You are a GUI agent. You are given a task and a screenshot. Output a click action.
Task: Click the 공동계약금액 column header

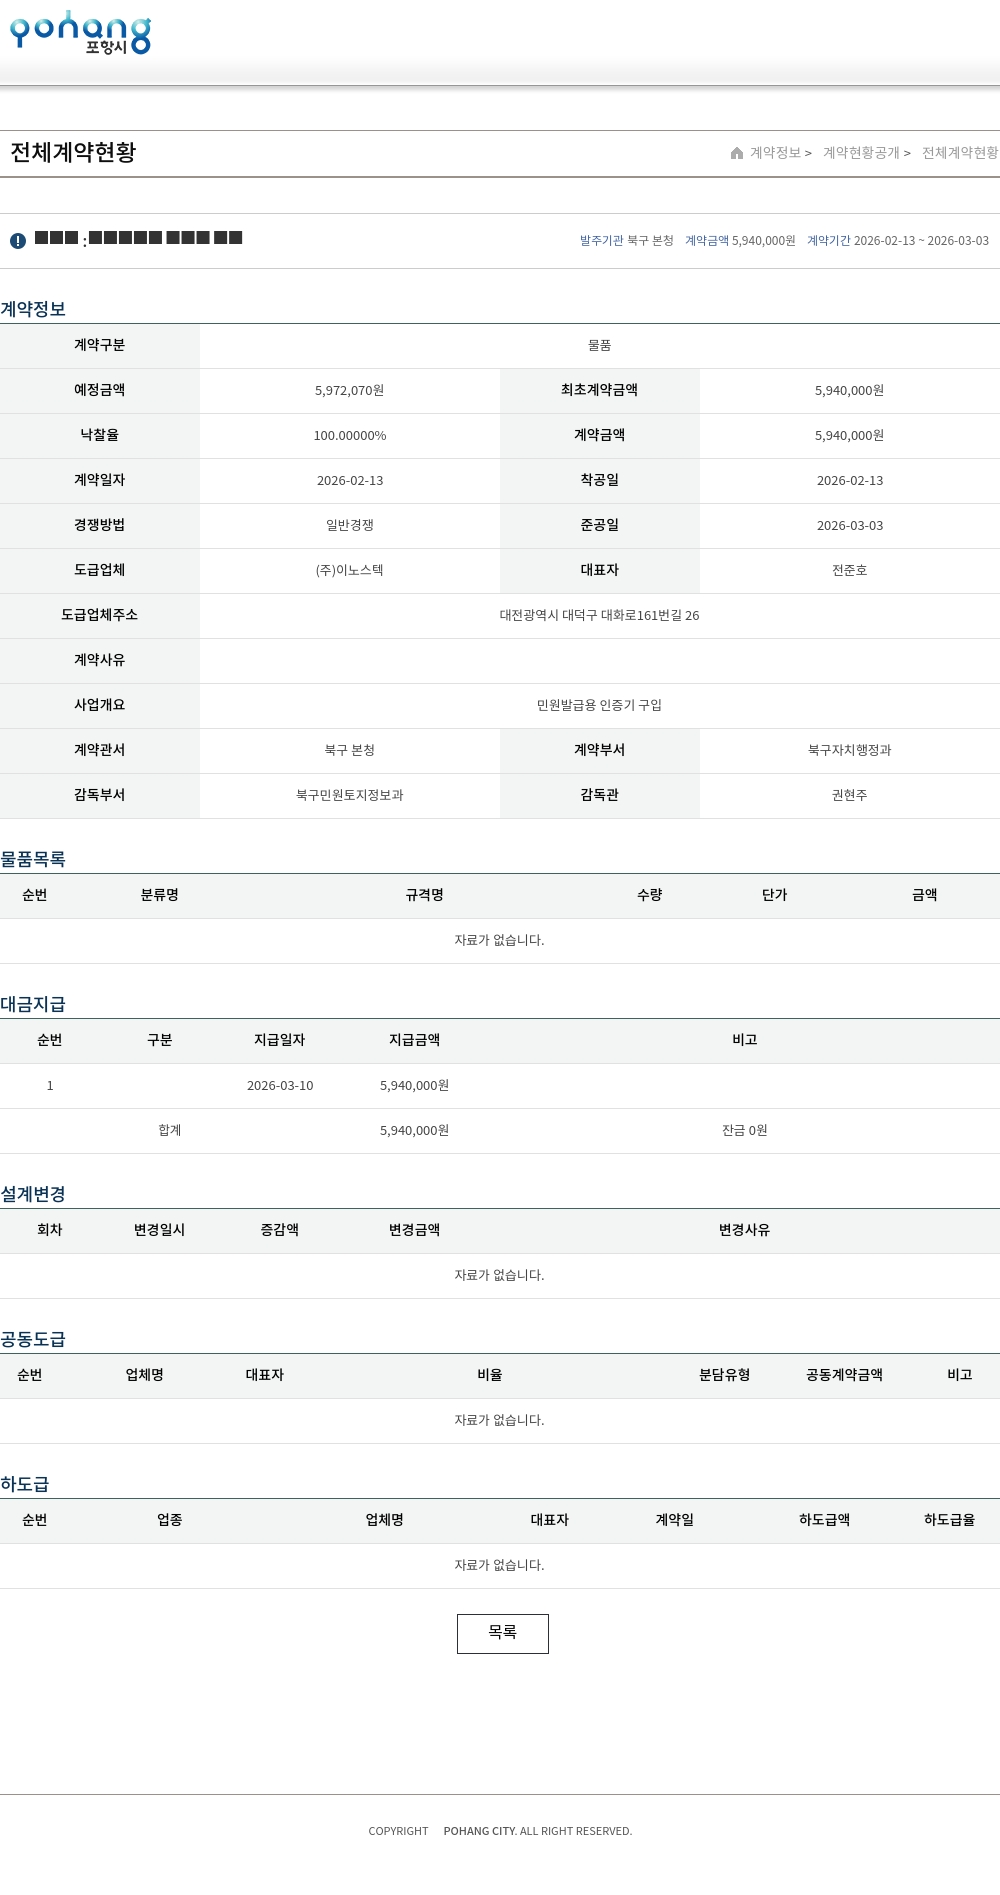coord(844,1375)
